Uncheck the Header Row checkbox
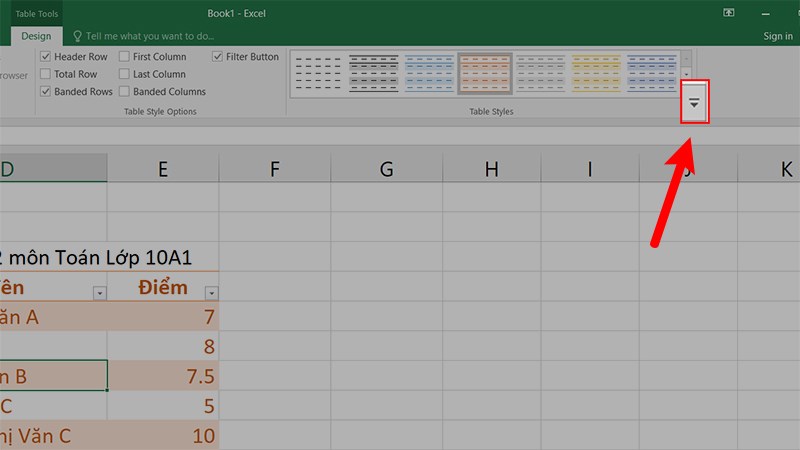800x450 pixels. [46, 57]
